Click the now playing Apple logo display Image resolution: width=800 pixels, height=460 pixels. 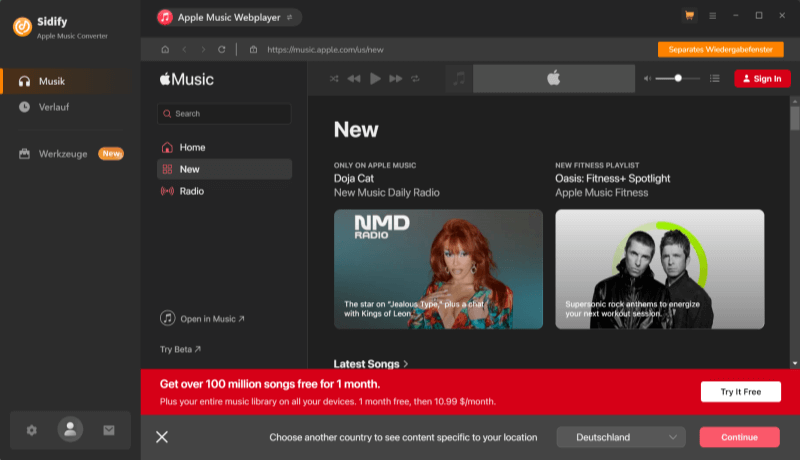click(x=554, y=79)
